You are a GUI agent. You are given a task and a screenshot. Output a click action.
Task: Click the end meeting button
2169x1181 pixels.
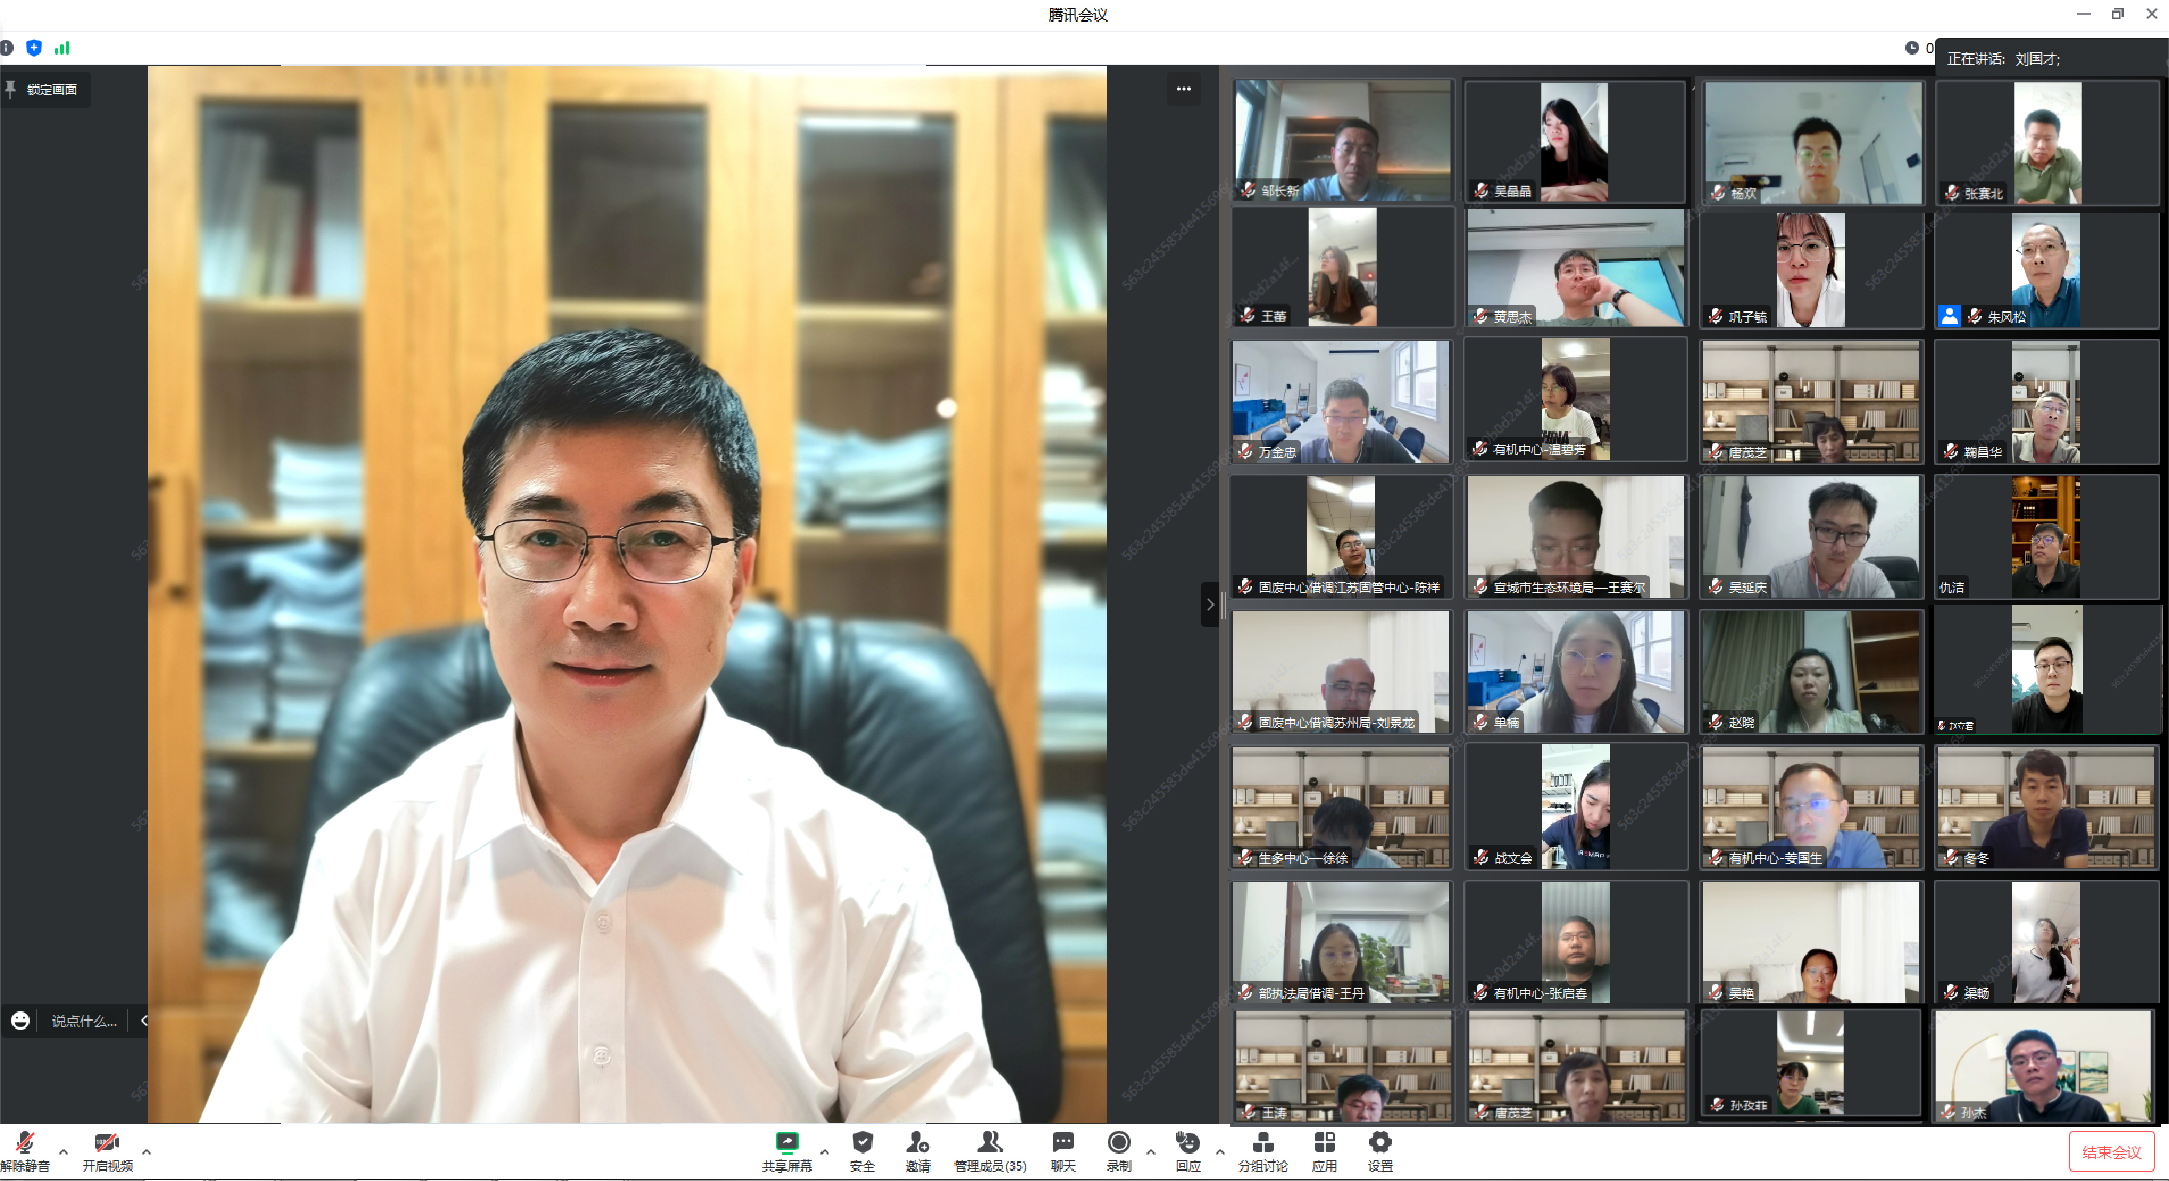point(2111,1152)
